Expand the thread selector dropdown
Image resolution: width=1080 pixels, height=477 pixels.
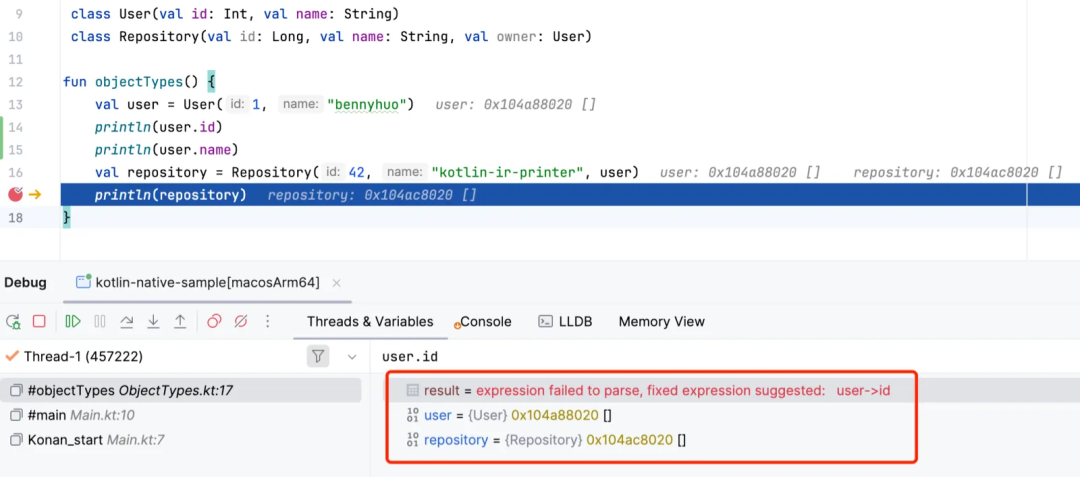pos(353,357)
